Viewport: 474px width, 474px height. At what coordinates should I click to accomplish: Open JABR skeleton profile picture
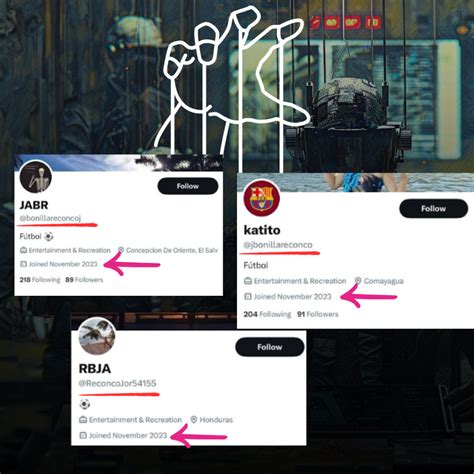(x=35, y=177)
